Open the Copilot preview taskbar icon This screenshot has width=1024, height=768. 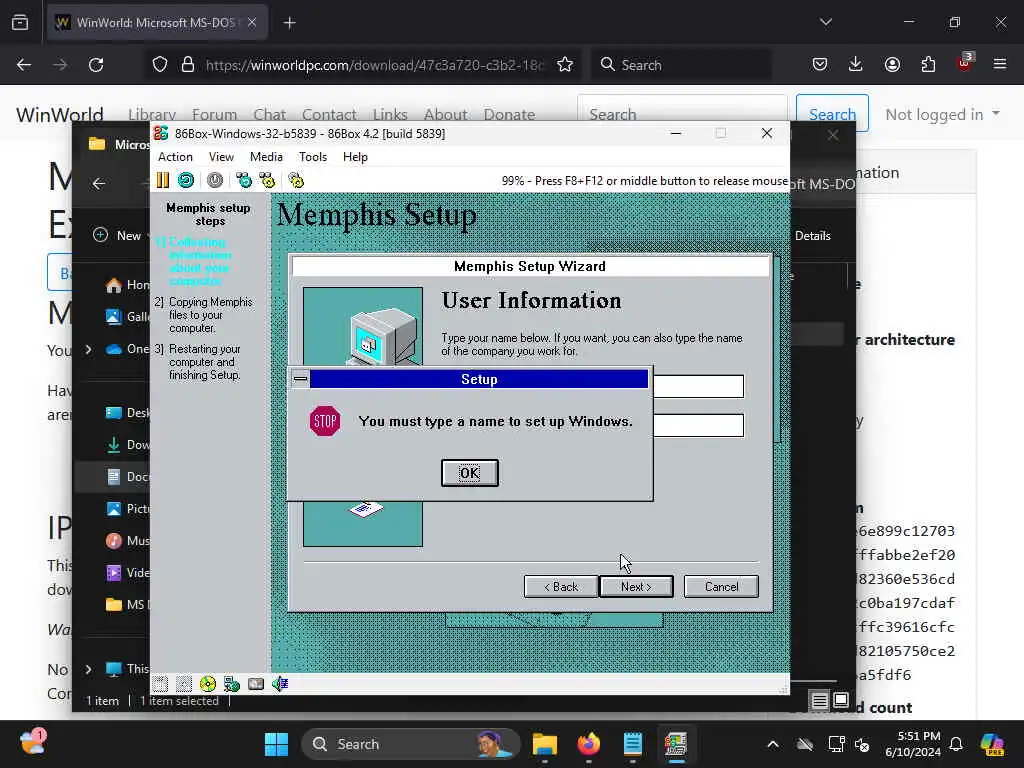(993, 744)
